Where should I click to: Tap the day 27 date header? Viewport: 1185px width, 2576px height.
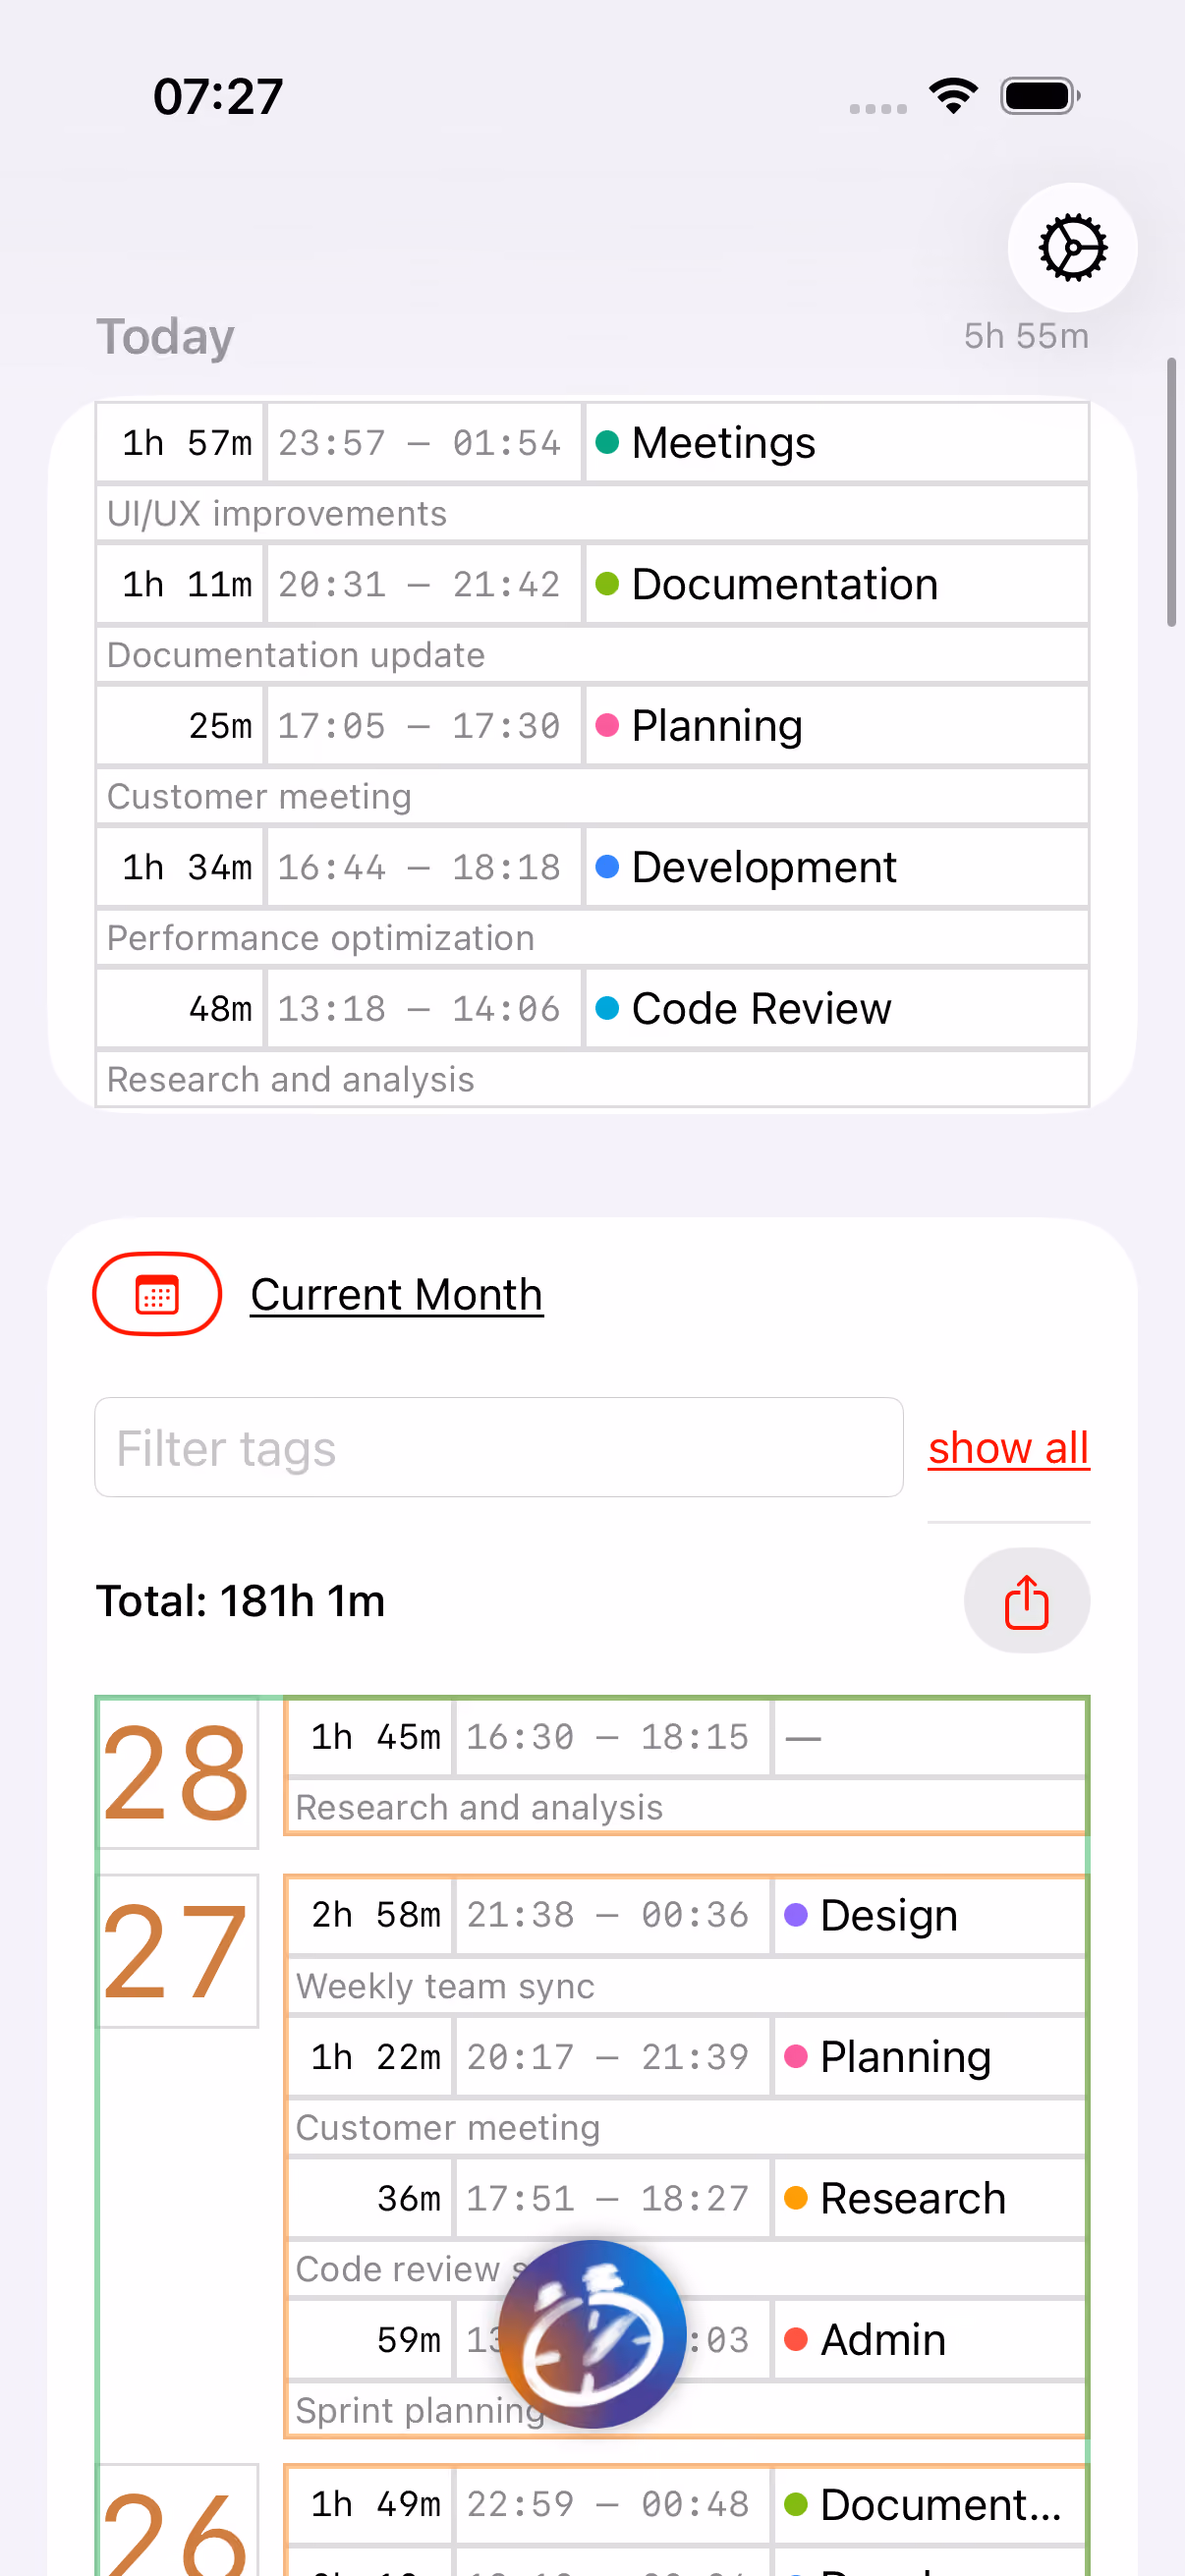point(177,1951)
